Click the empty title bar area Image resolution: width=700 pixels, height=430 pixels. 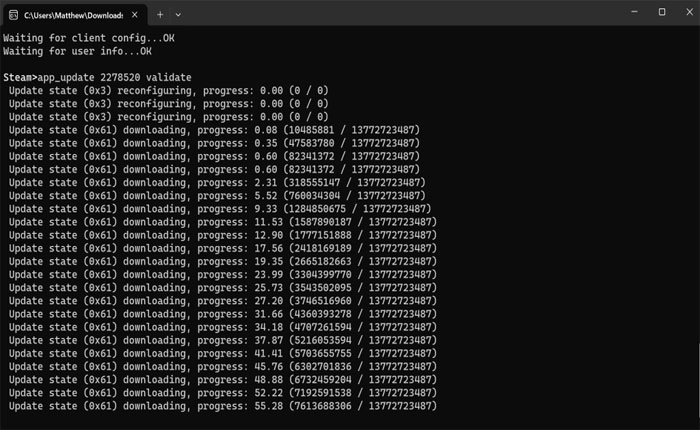point(400,12)
